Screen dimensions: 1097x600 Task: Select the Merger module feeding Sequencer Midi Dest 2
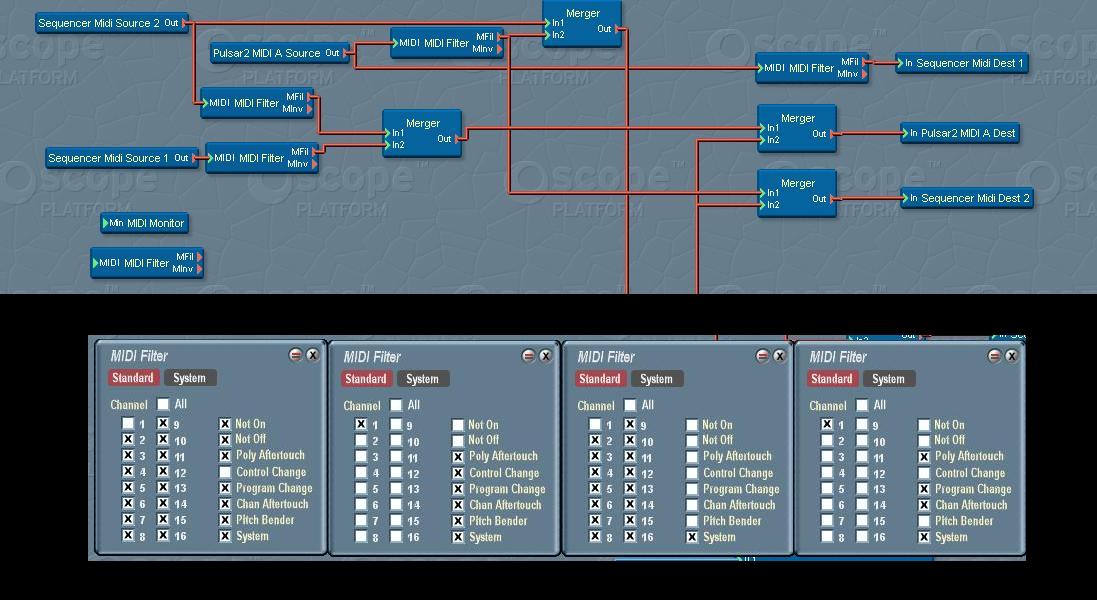tap(797, 193)
